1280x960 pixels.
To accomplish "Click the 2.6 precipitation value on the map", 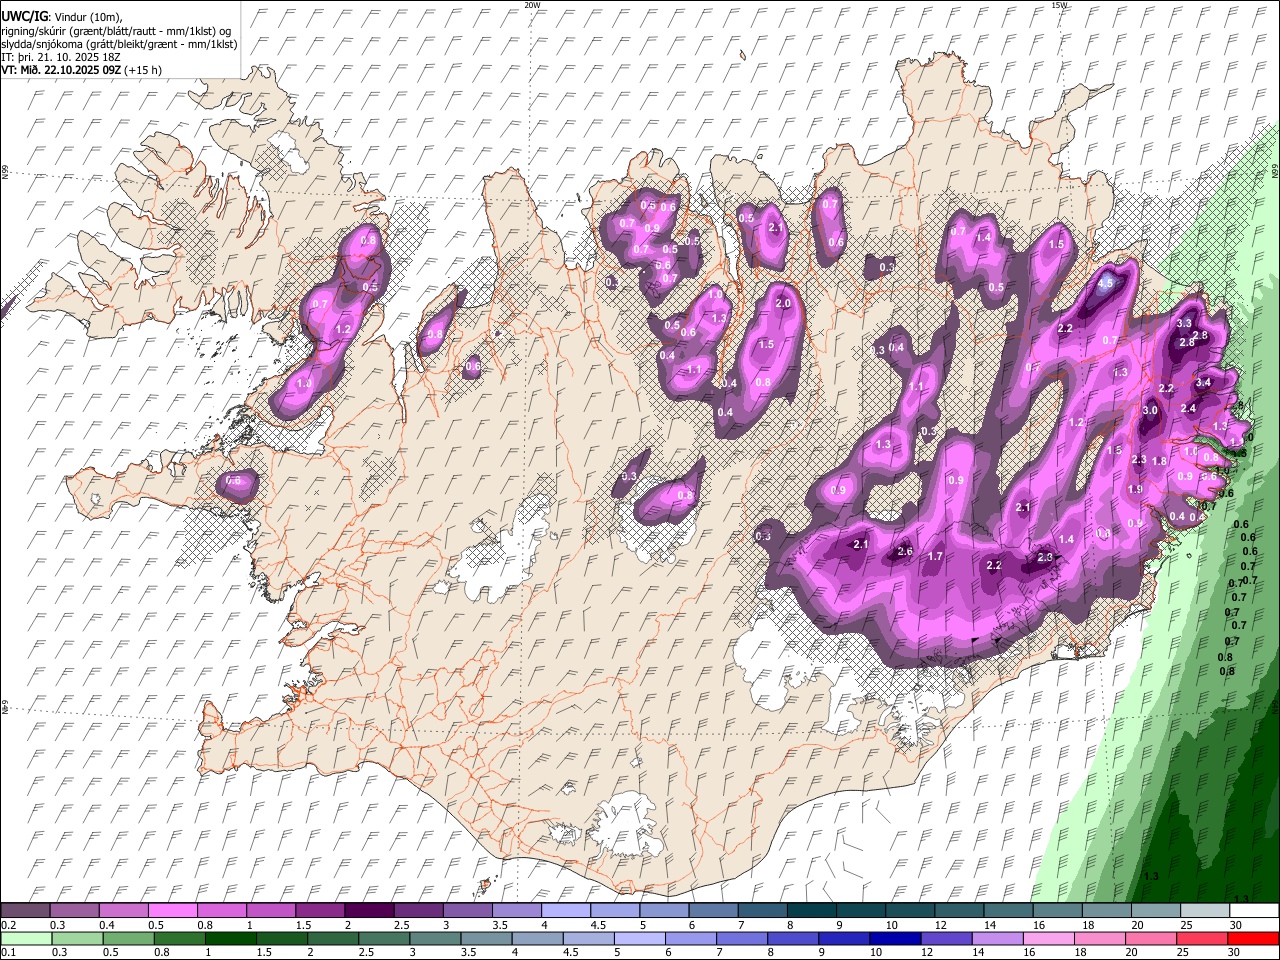I will coord(905,552).
